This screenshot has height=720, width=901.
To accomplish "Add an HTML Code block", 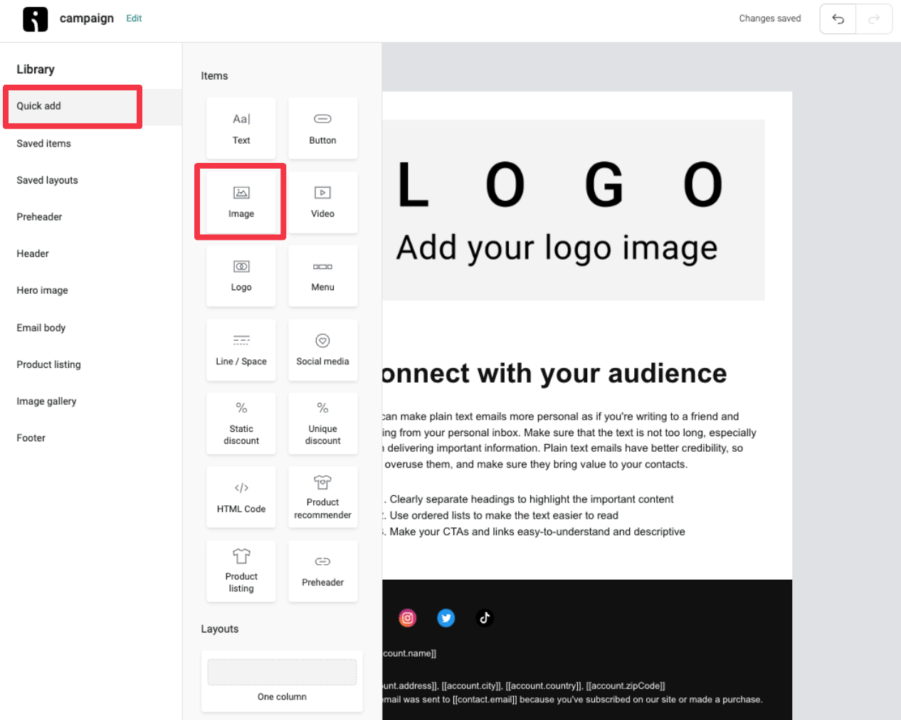I will (240, 497).
